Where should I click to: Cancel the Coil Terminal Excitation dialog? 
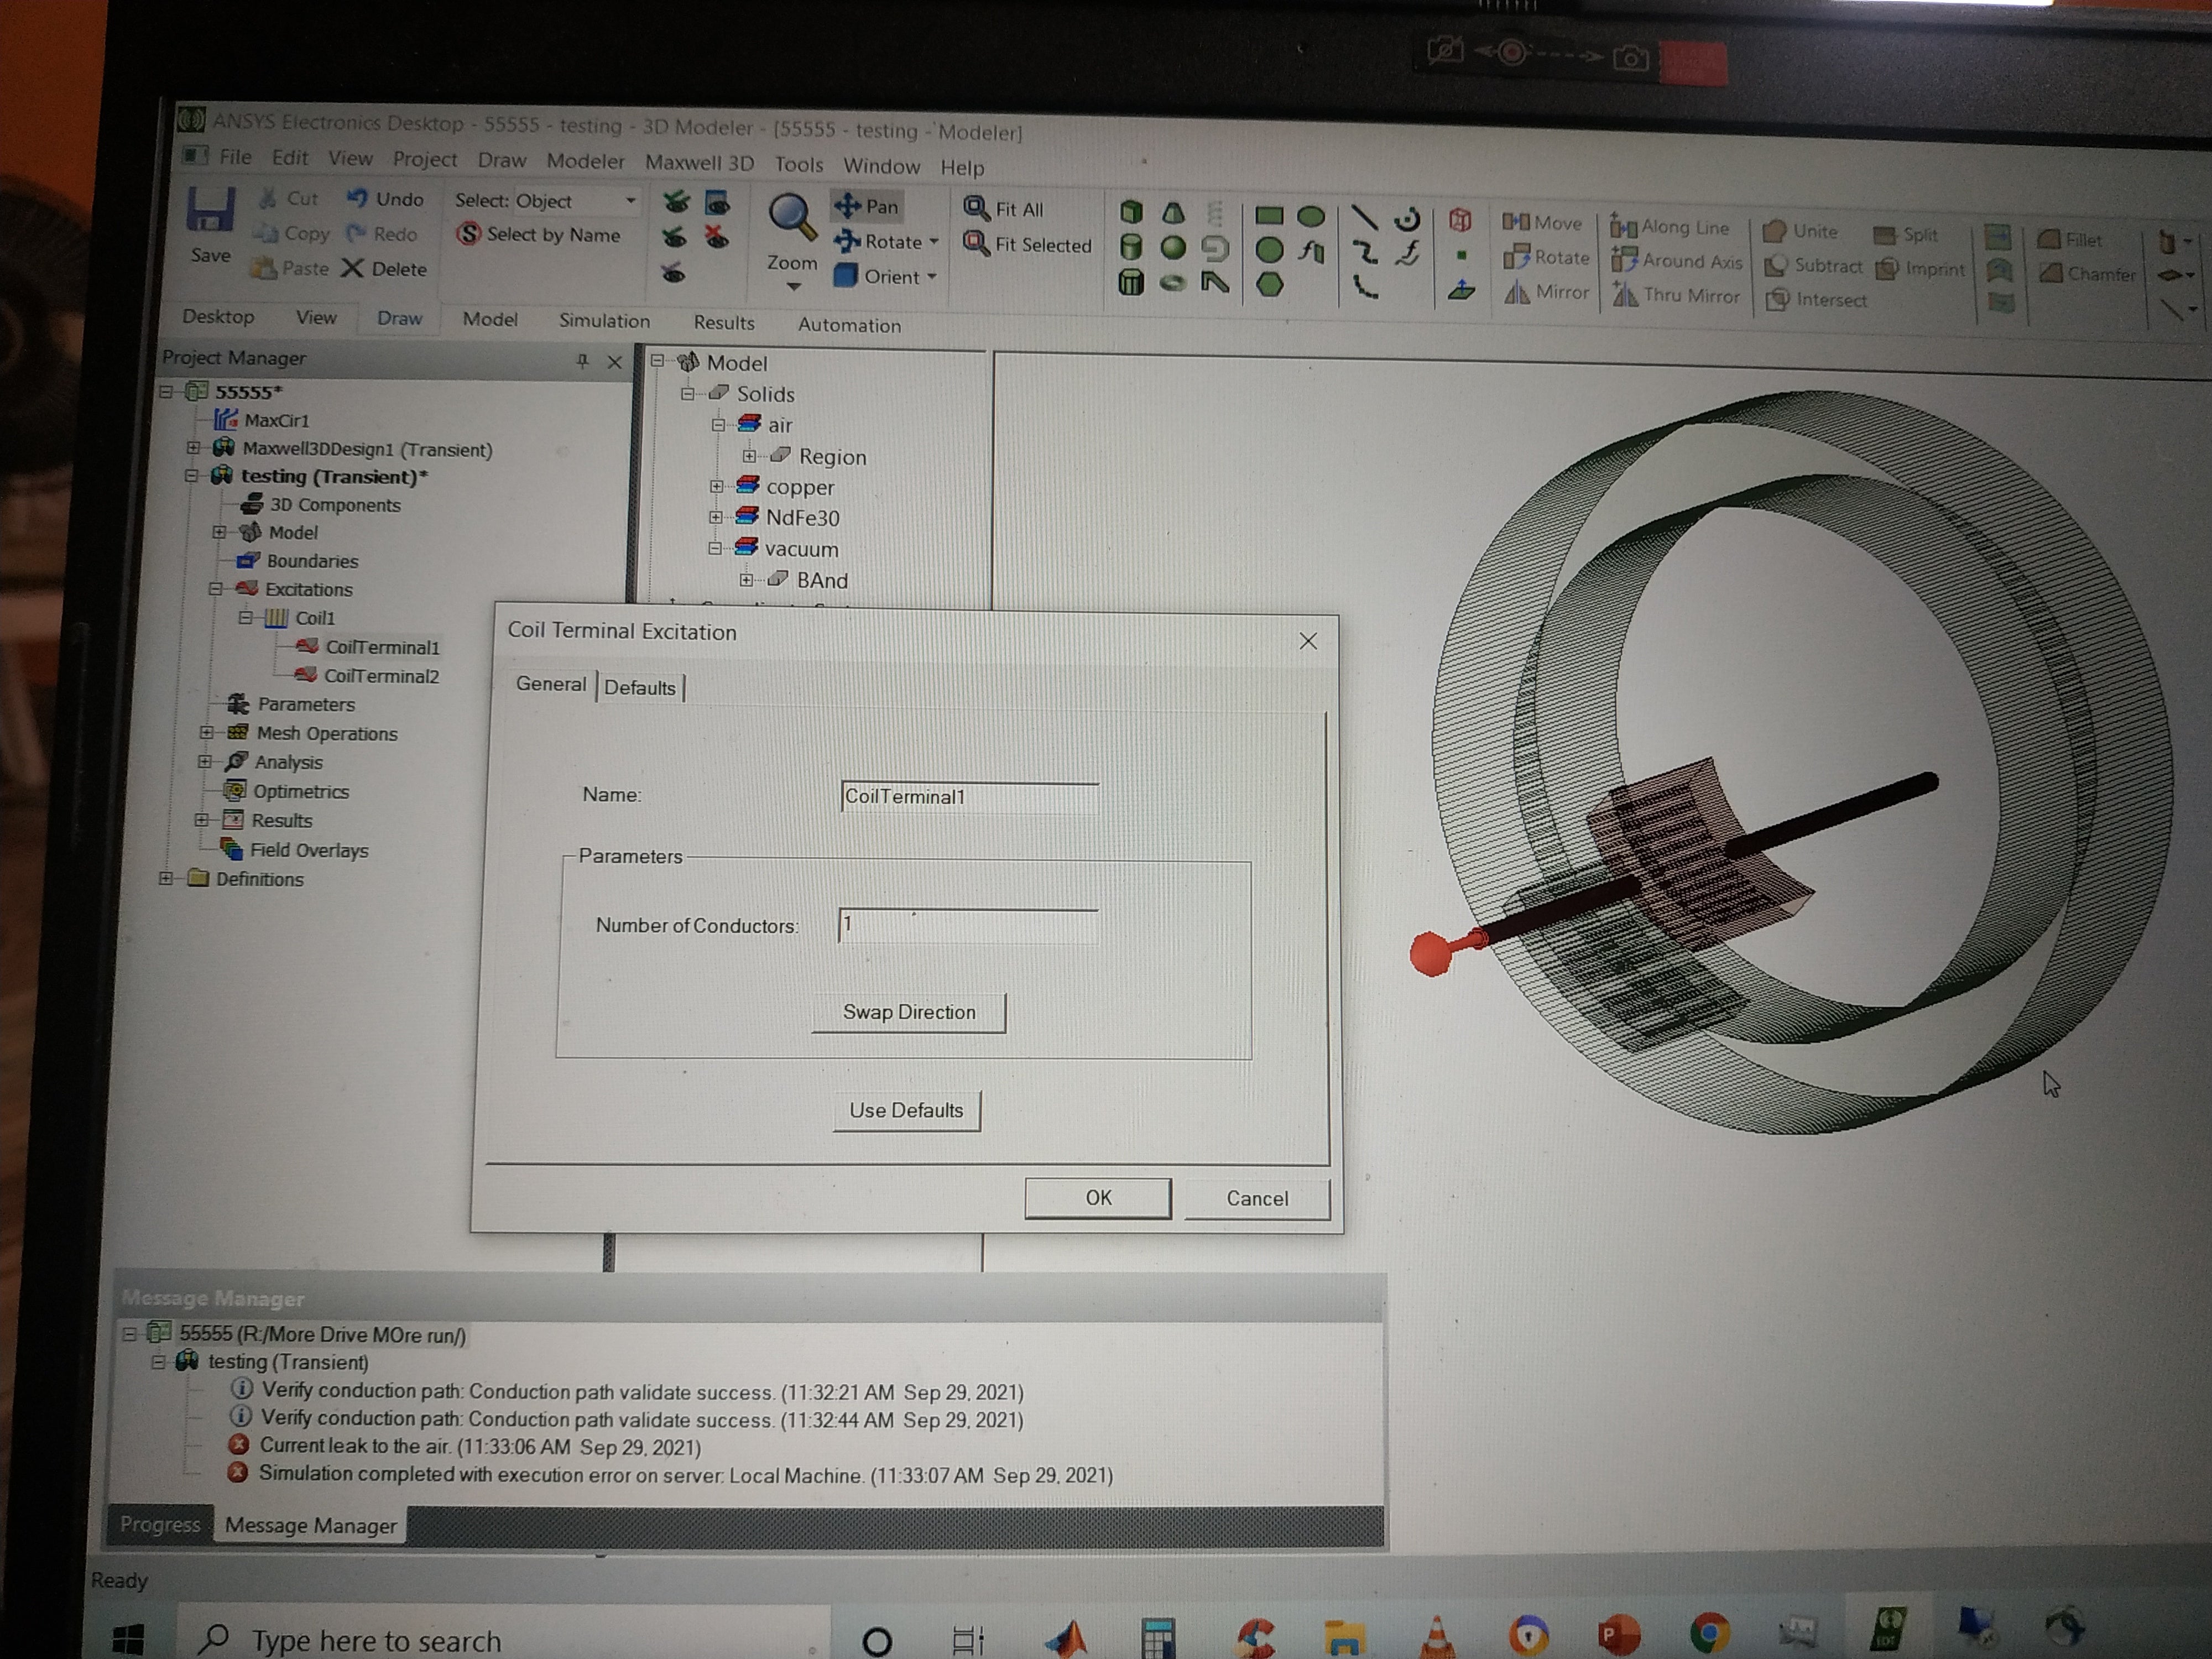pos(1257,1198)
